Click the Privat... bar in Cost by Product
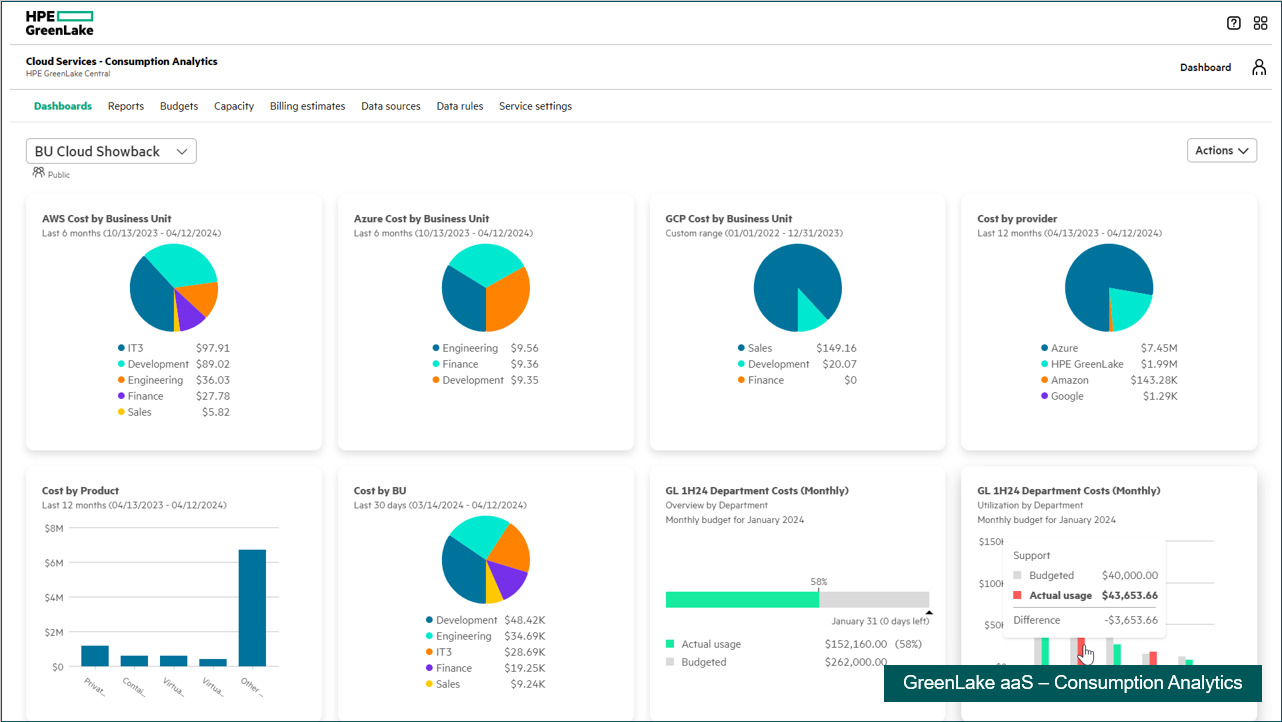This screenshot has width=1282, height=722. [95, 656]
